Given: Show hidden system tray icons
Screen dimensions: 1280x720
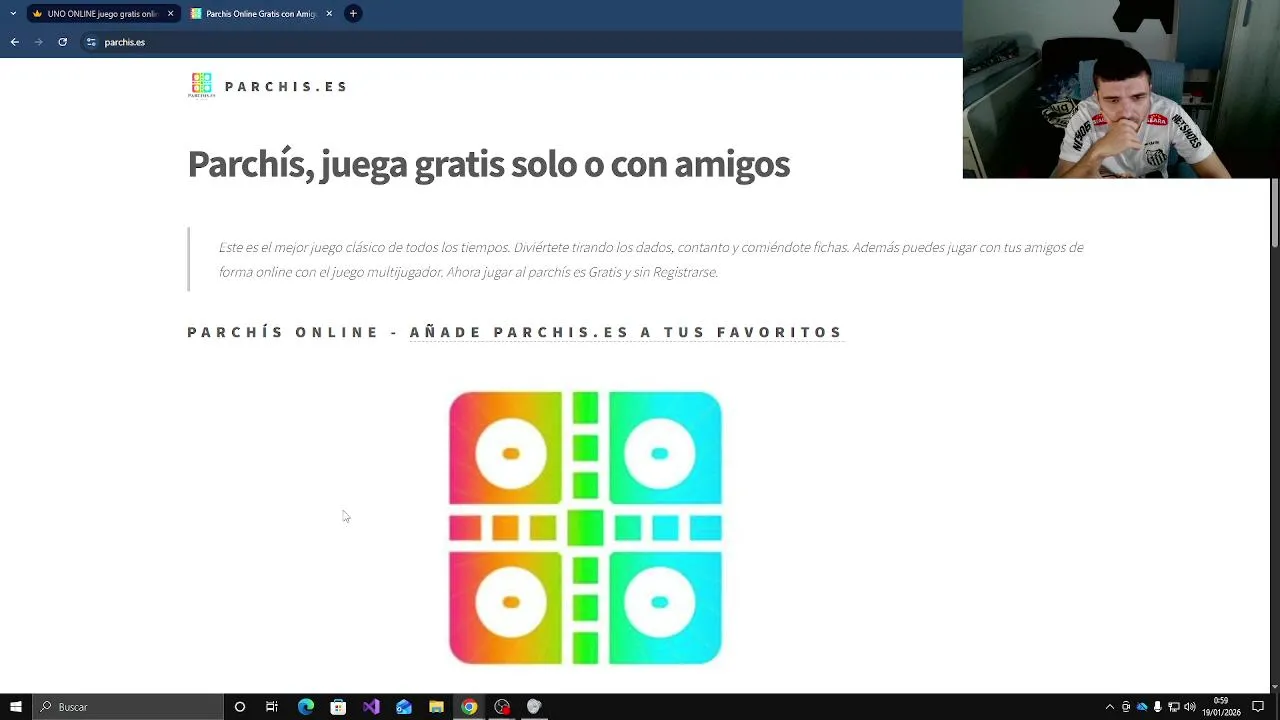Looking at the screenshot, I should [x=1109, y=707].
